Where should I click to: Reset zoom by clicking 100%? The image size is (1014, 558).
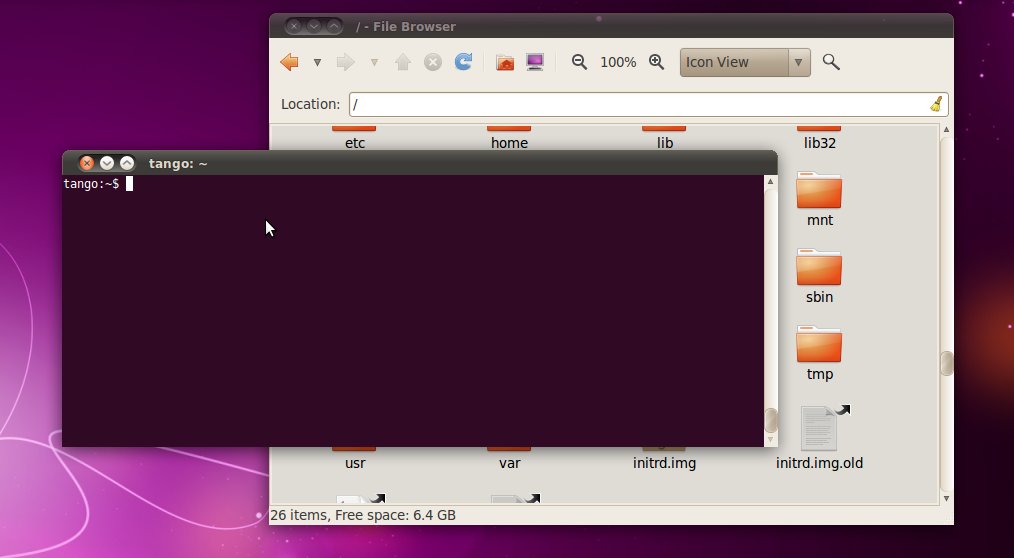618,63
